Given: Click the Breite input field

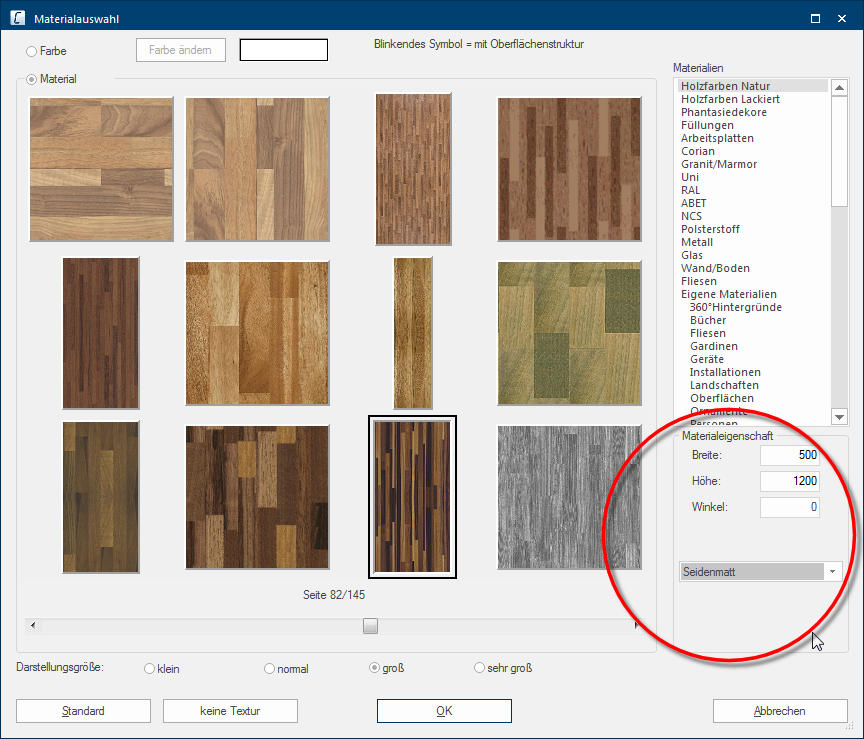Looking at the screenshot, I should 789,456.
